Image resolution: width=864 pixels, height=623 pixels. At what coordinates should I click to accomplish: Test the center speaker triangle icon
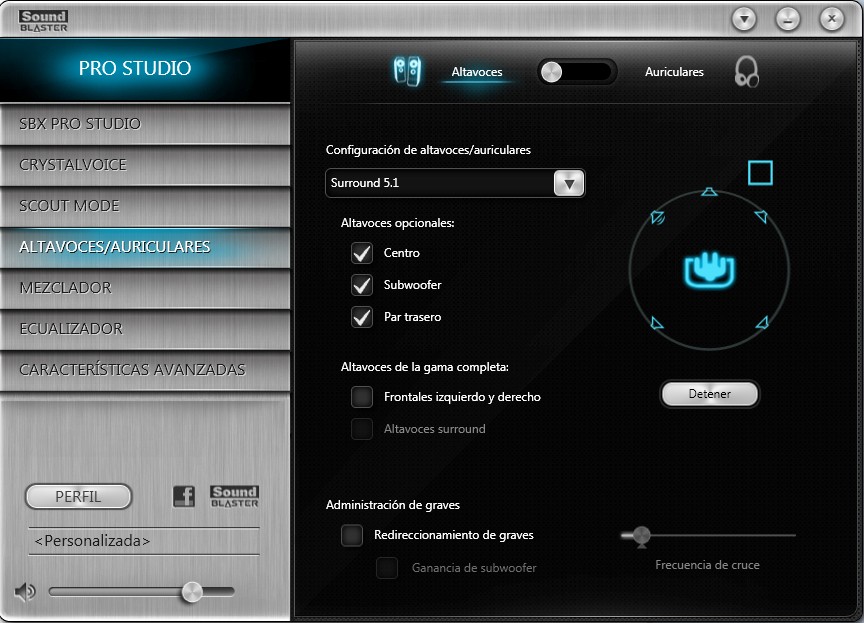click(709, 192)
